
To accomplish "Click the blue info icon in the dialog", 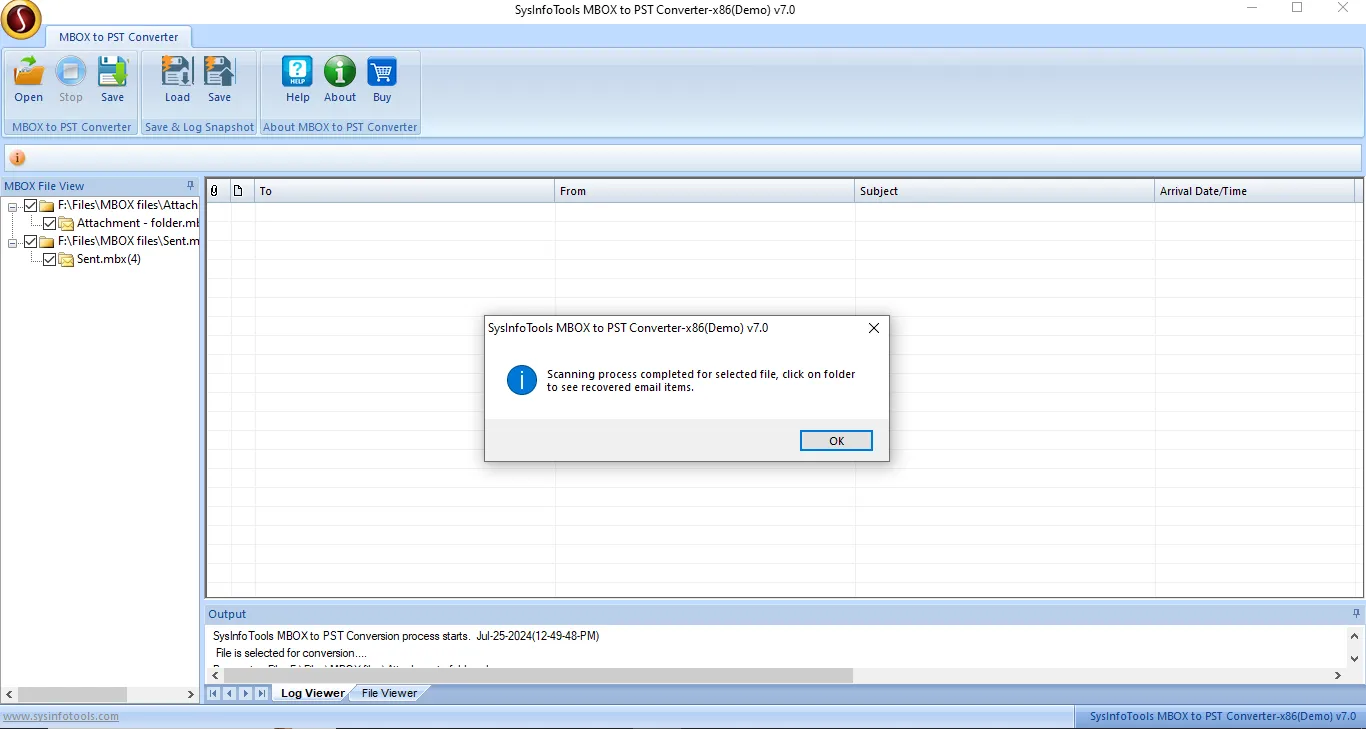I will click(x=522, y=380).
